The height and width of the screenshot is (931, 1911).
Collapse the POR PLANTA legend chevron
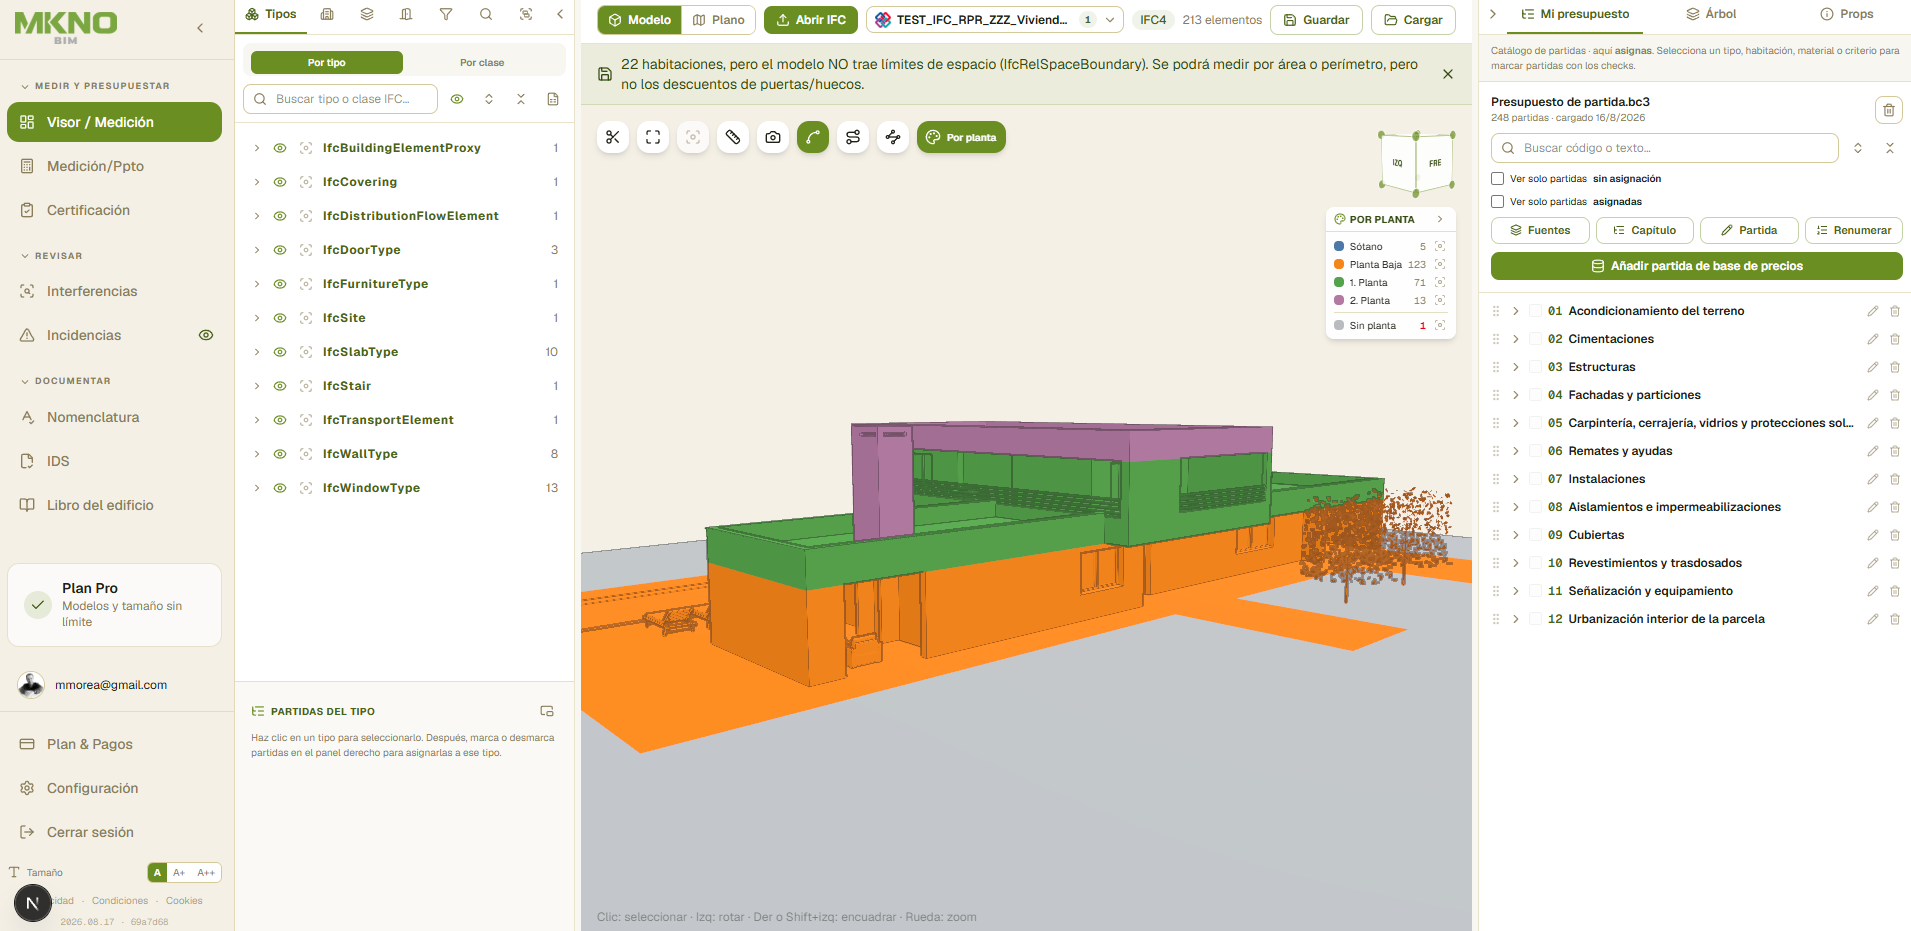1440,219
